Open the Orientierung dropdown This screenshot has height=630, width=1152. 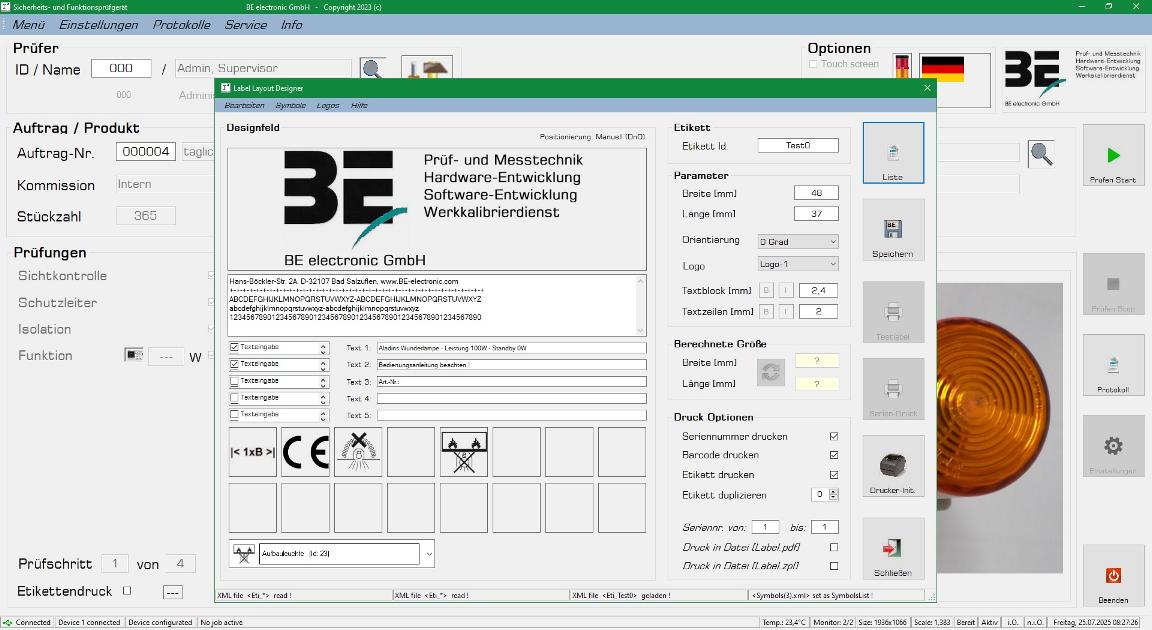tap(797, 241)
